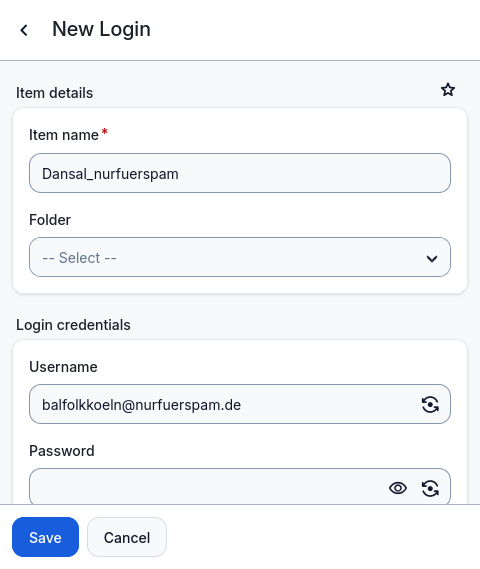Image resolution: width=480 pixels, height=569 pixels.
Task: Go back using the arrow beside New Login
Action: [24, 30]
